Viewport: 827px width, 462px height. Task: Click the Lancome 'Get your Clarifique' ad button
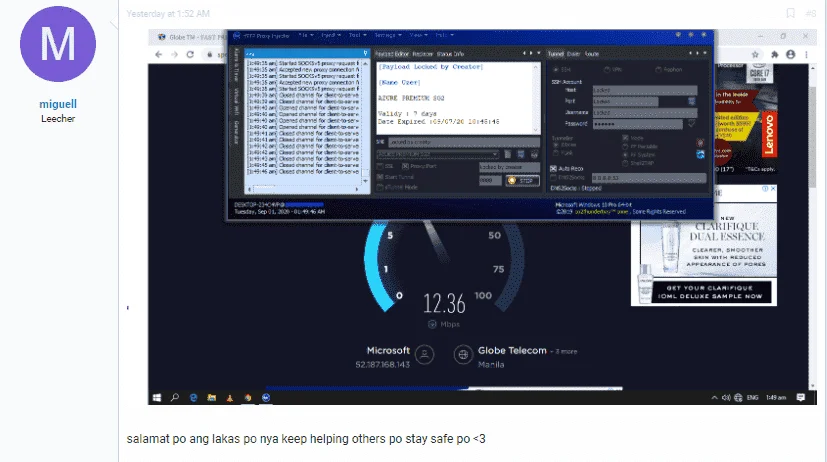(711, 292)
